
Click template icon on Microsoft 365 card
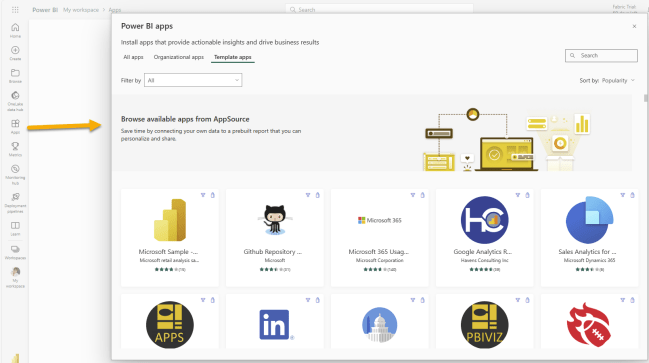pyautogui.click(x=413, y=195)
